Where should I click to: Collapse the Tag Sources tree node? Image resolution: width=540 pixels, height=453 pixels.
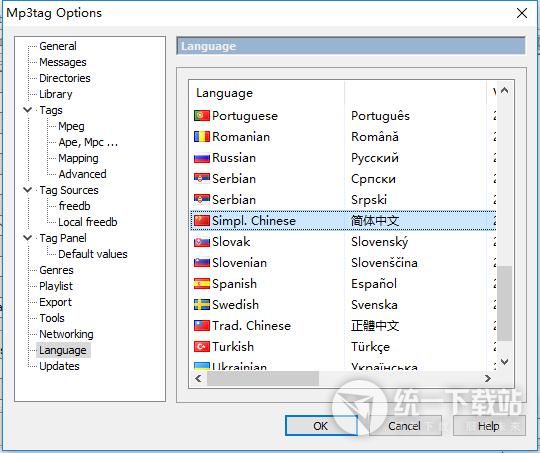click(x=27, y=190)
